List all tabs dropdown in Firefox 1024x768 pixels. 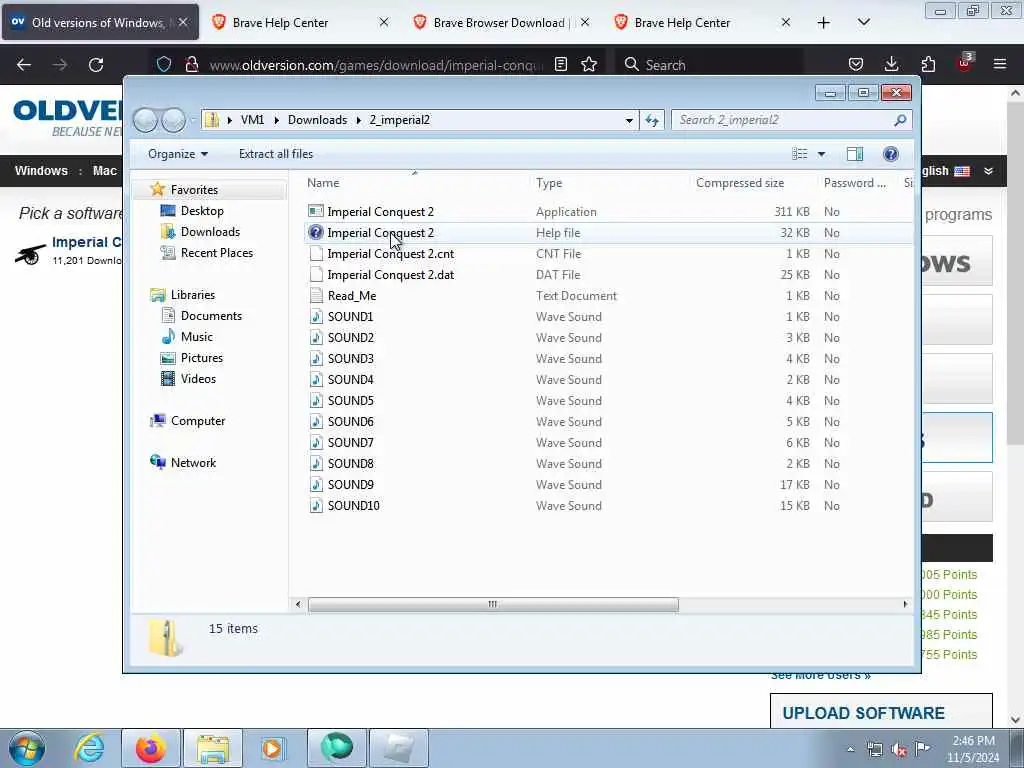tap(863, 22)
